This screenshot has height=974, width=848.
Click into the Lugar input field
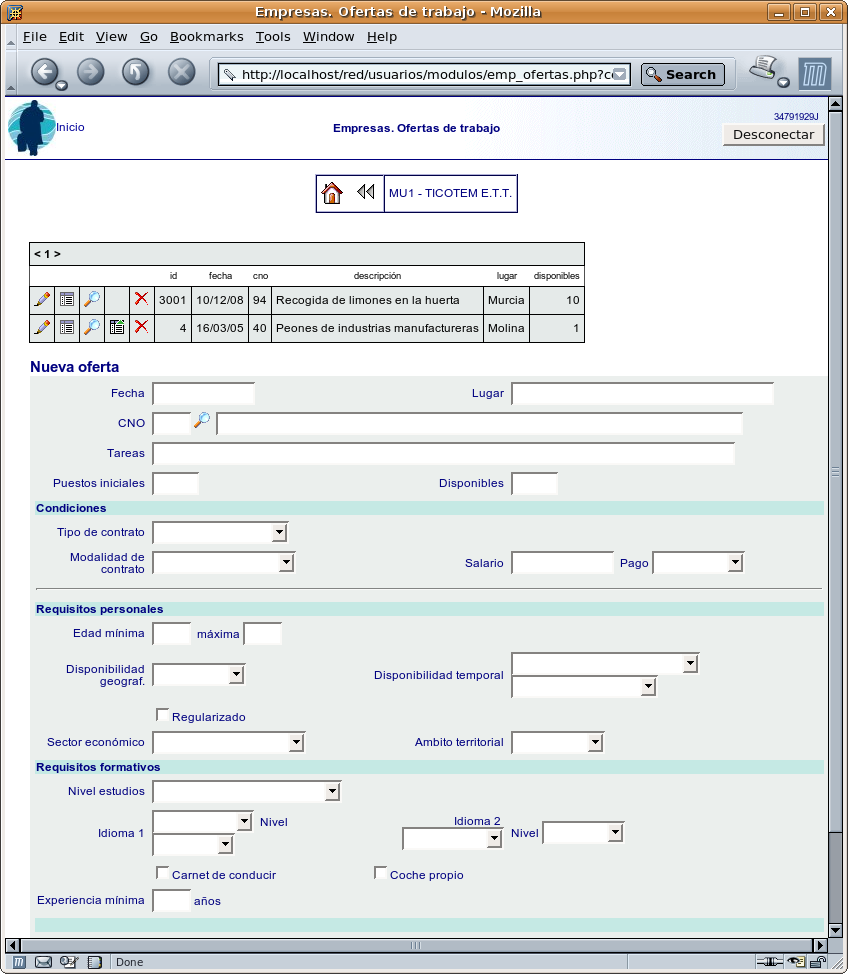[x=642, y=394]
